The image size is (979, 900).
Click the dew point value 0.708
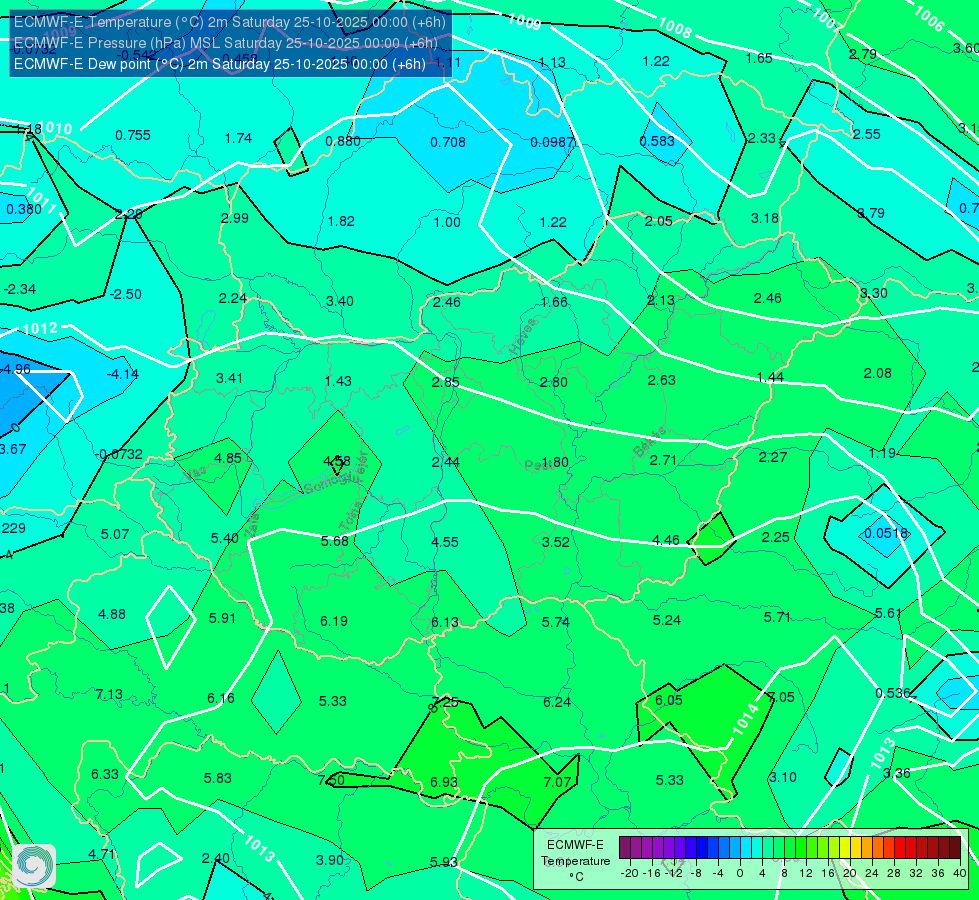[448, 142]
